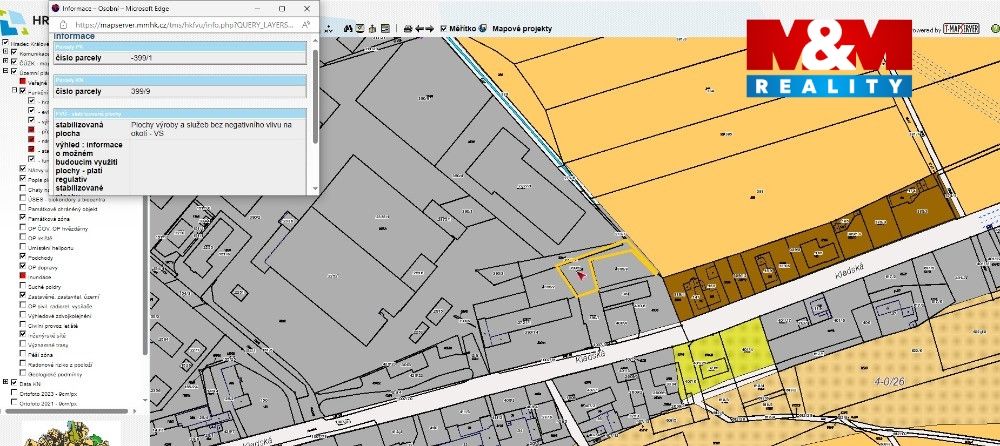
Task: Click the 'stabilizovaná plocha' label in popup
Action: click(79, 130)
